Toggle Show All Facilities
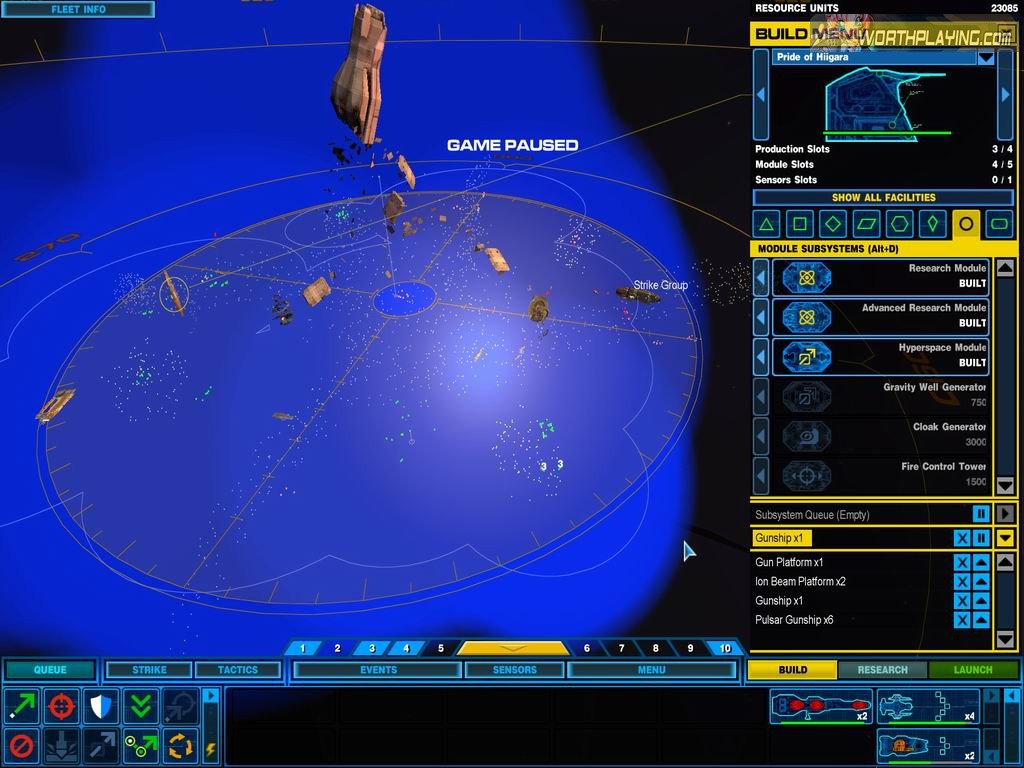Viewport: 1024px width, 768px height. click(883, 198)
